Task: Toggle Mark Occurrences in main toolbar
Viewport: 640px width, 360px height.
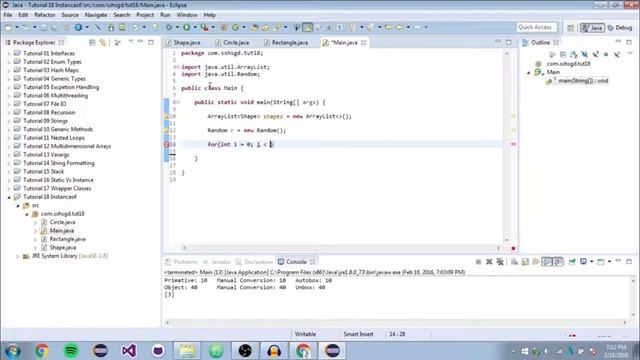Action: point(307,27)
